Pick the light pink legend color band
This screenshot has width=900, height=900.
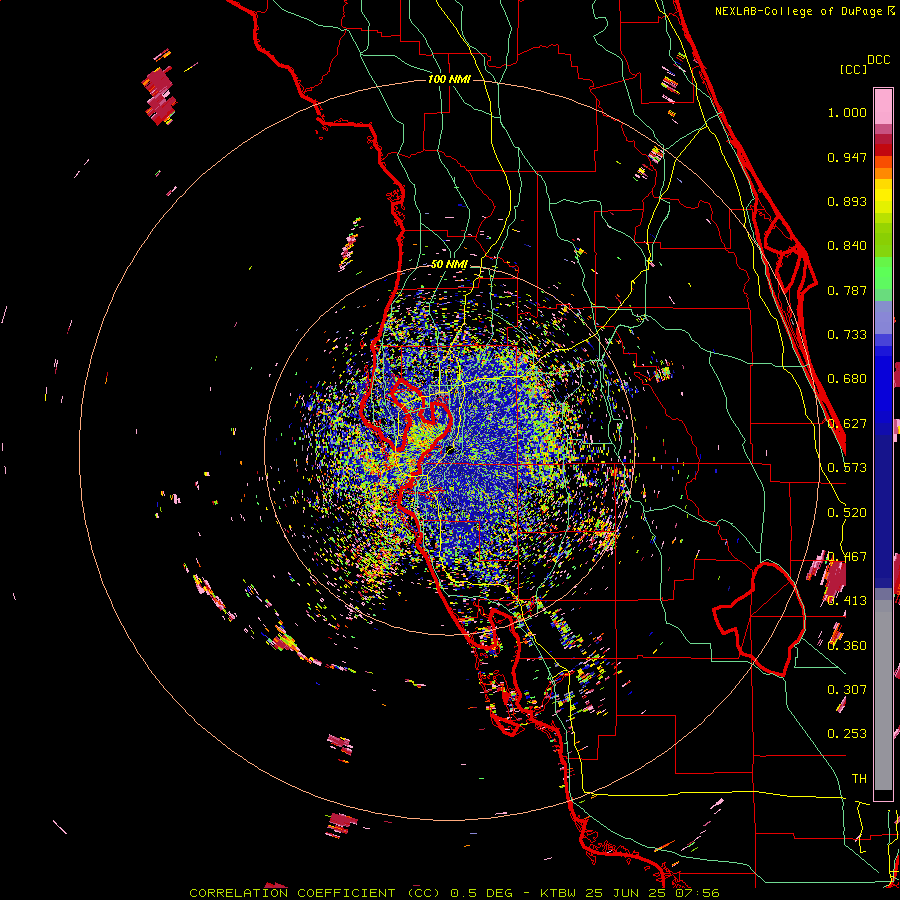883,106
